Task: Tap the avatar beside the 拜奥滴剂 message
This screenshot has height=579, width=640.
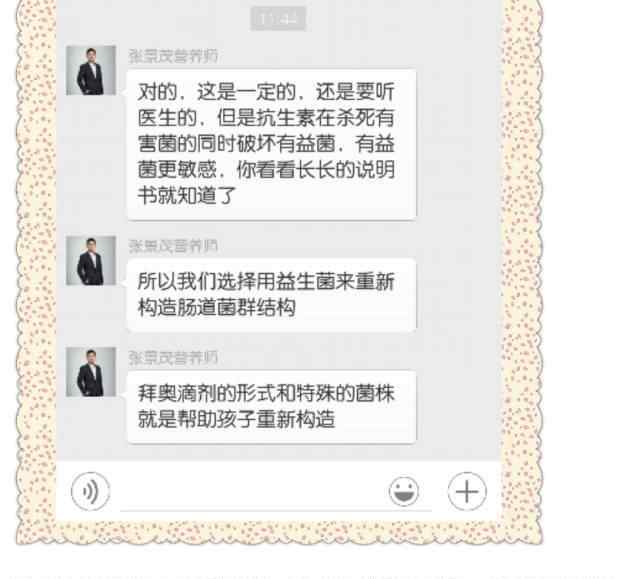Action: click(x=91, y=372)
